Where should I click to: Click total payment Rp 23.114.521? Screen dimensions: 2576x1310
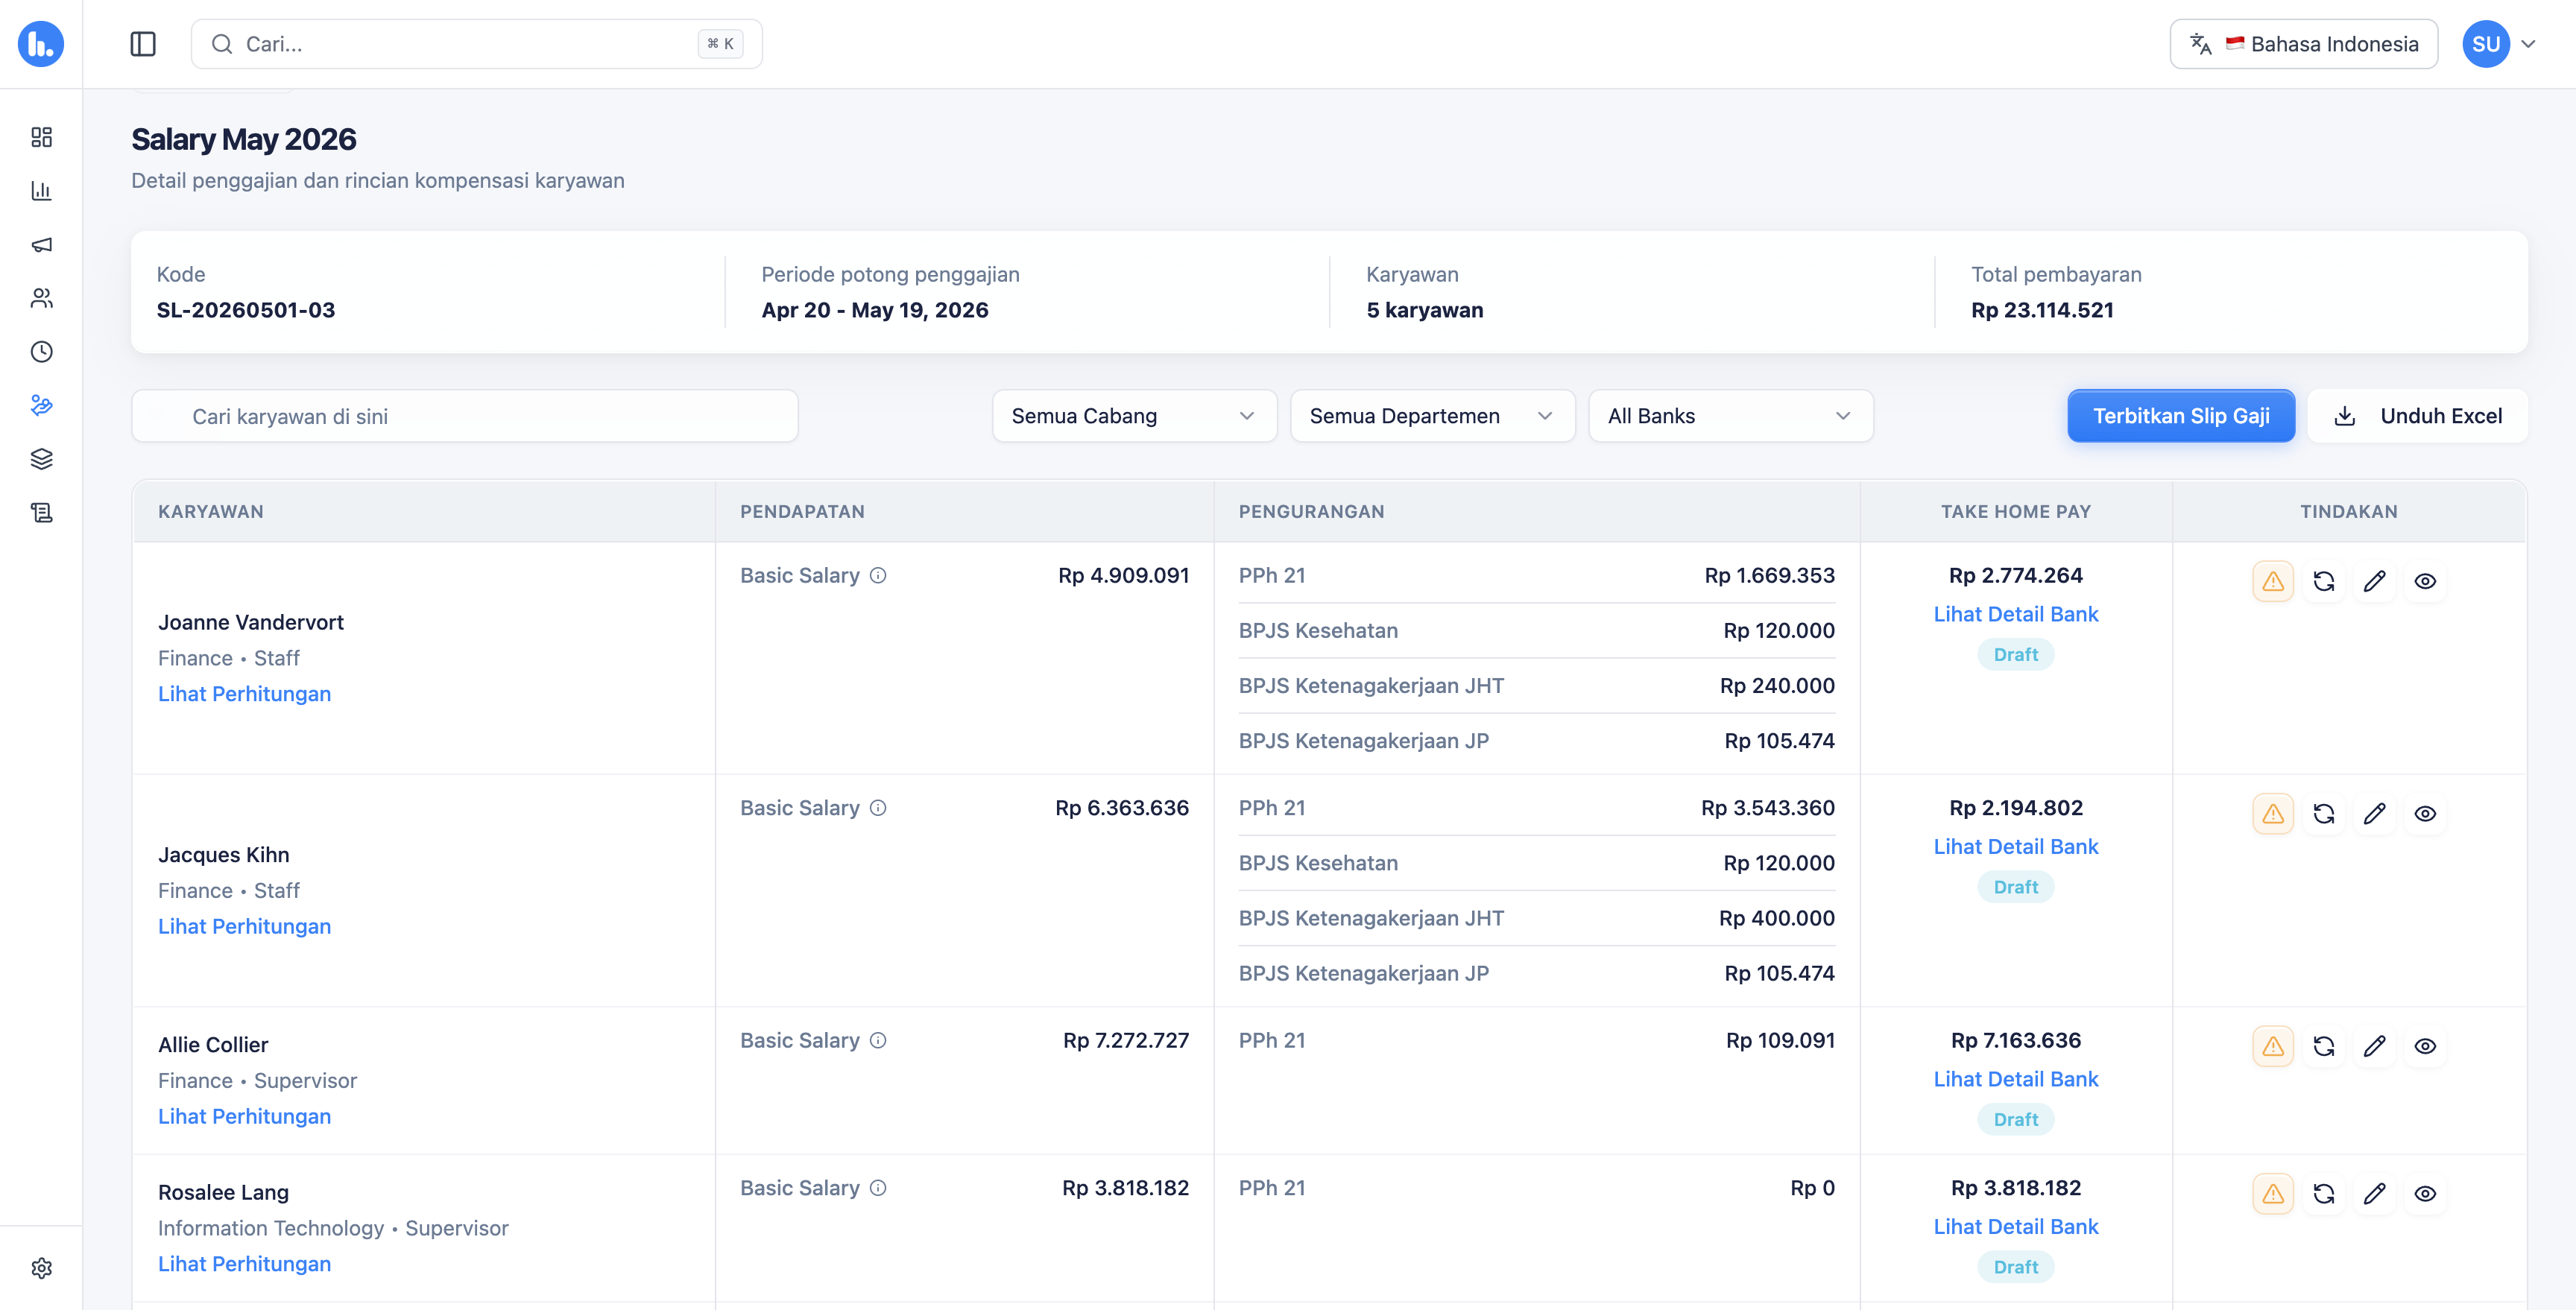coord(2043,310)
